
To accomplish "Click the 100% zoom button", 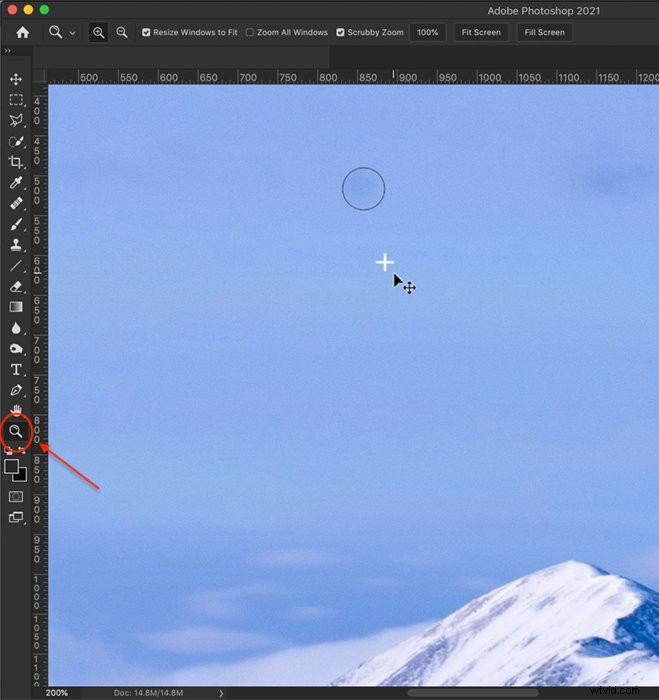I will (427, 33).
